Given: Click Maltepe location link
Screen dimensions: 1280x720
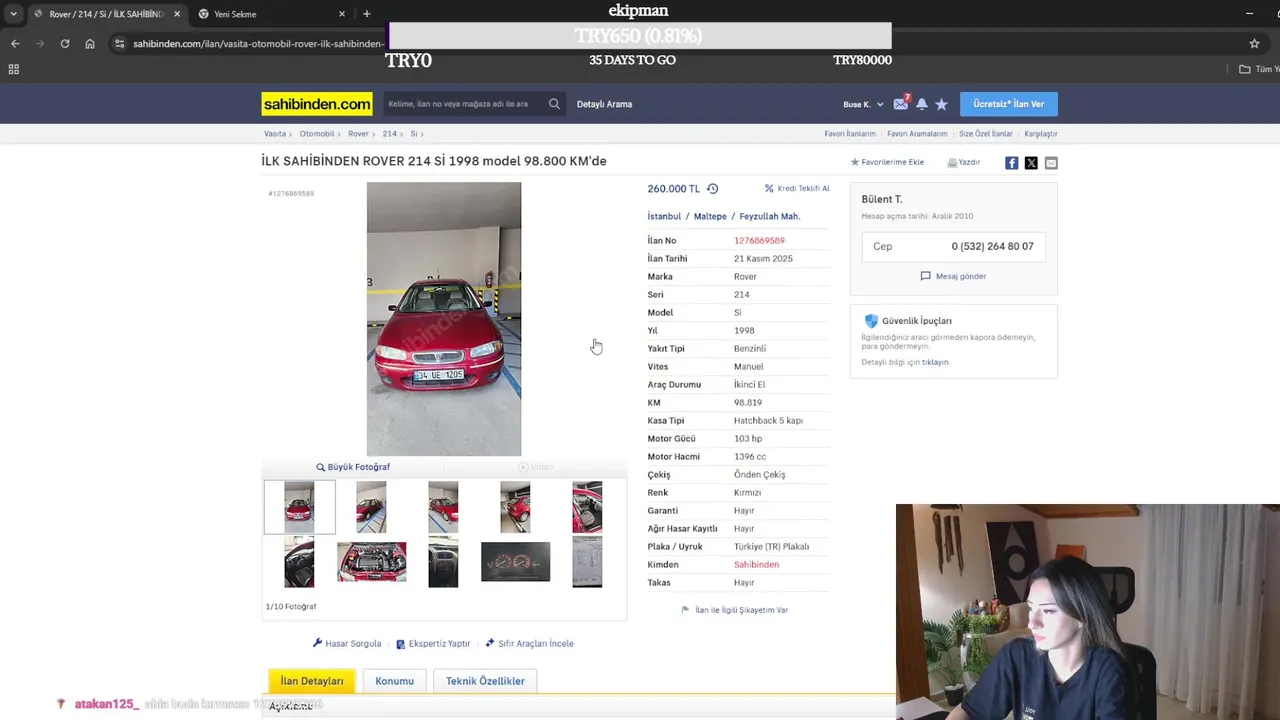Looking at the screenshot, I should click(x=710, y=216).
